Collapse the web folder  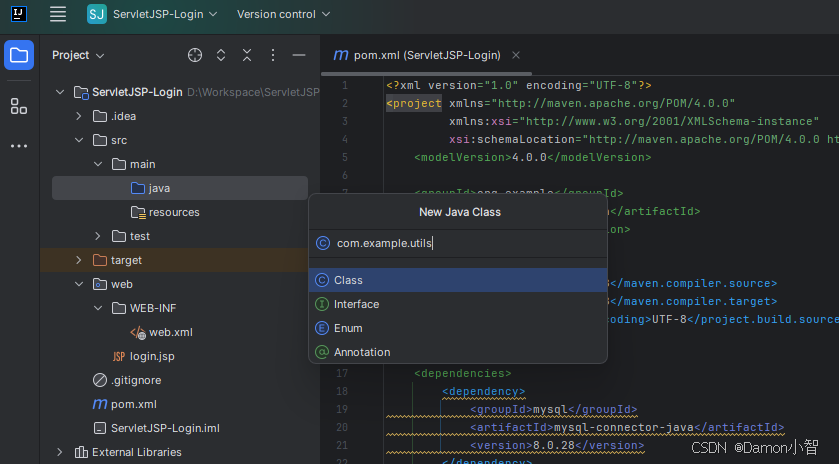pos(79,284)
